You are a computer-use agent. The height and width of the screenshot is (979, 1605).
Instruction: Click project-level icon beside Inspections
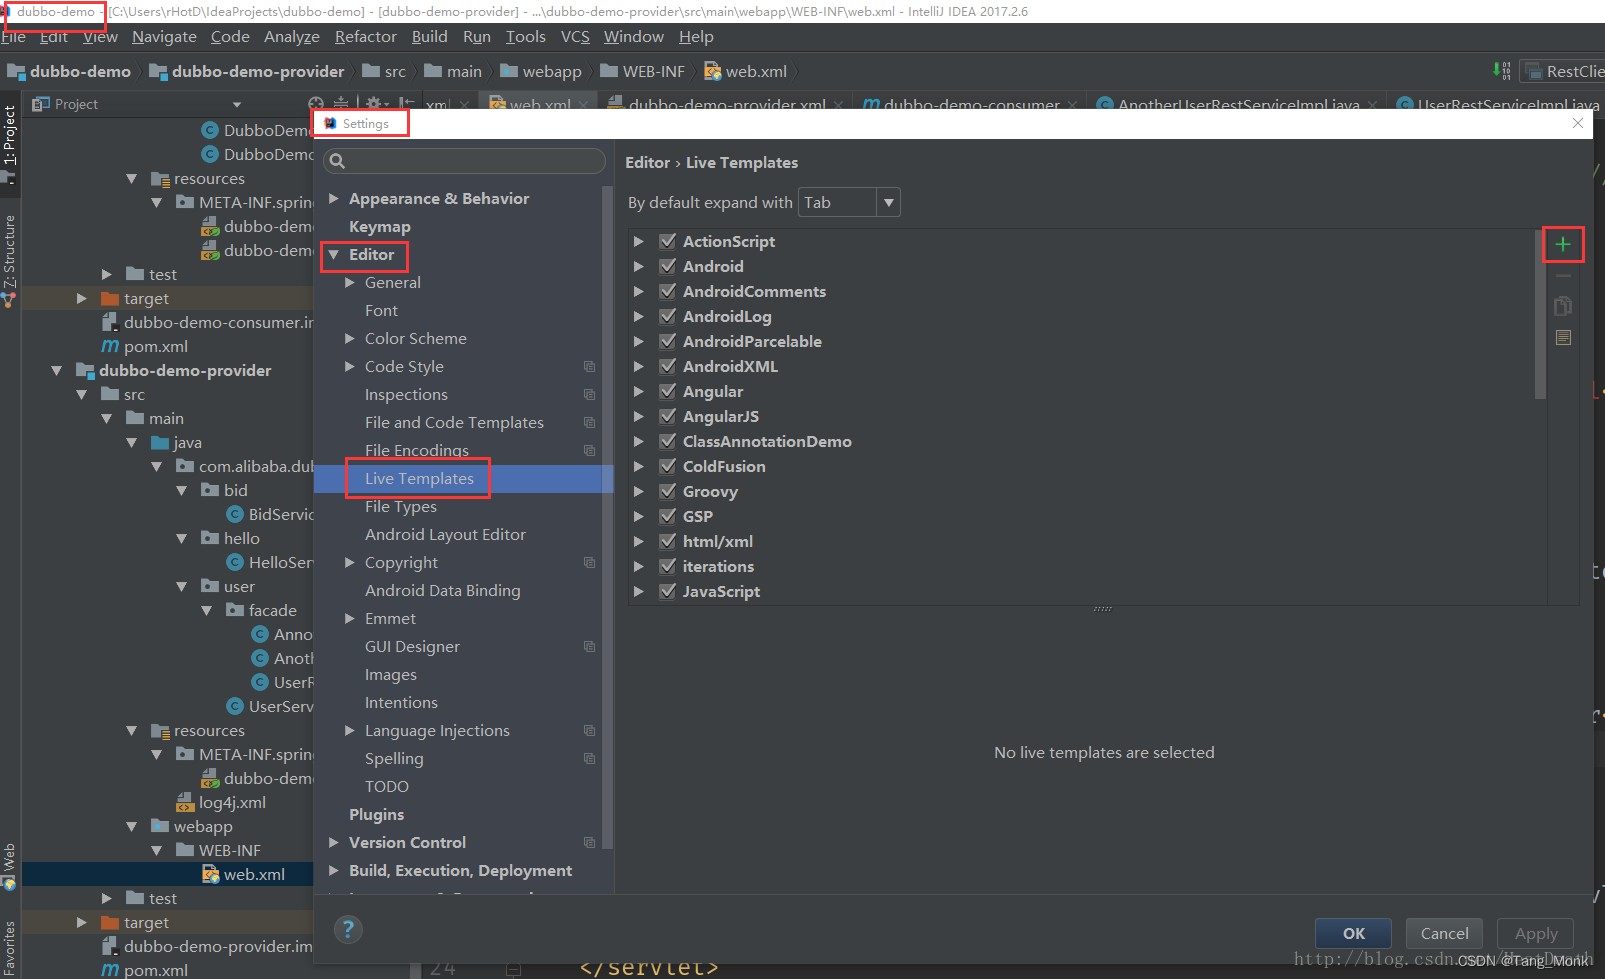coord(589,395)
